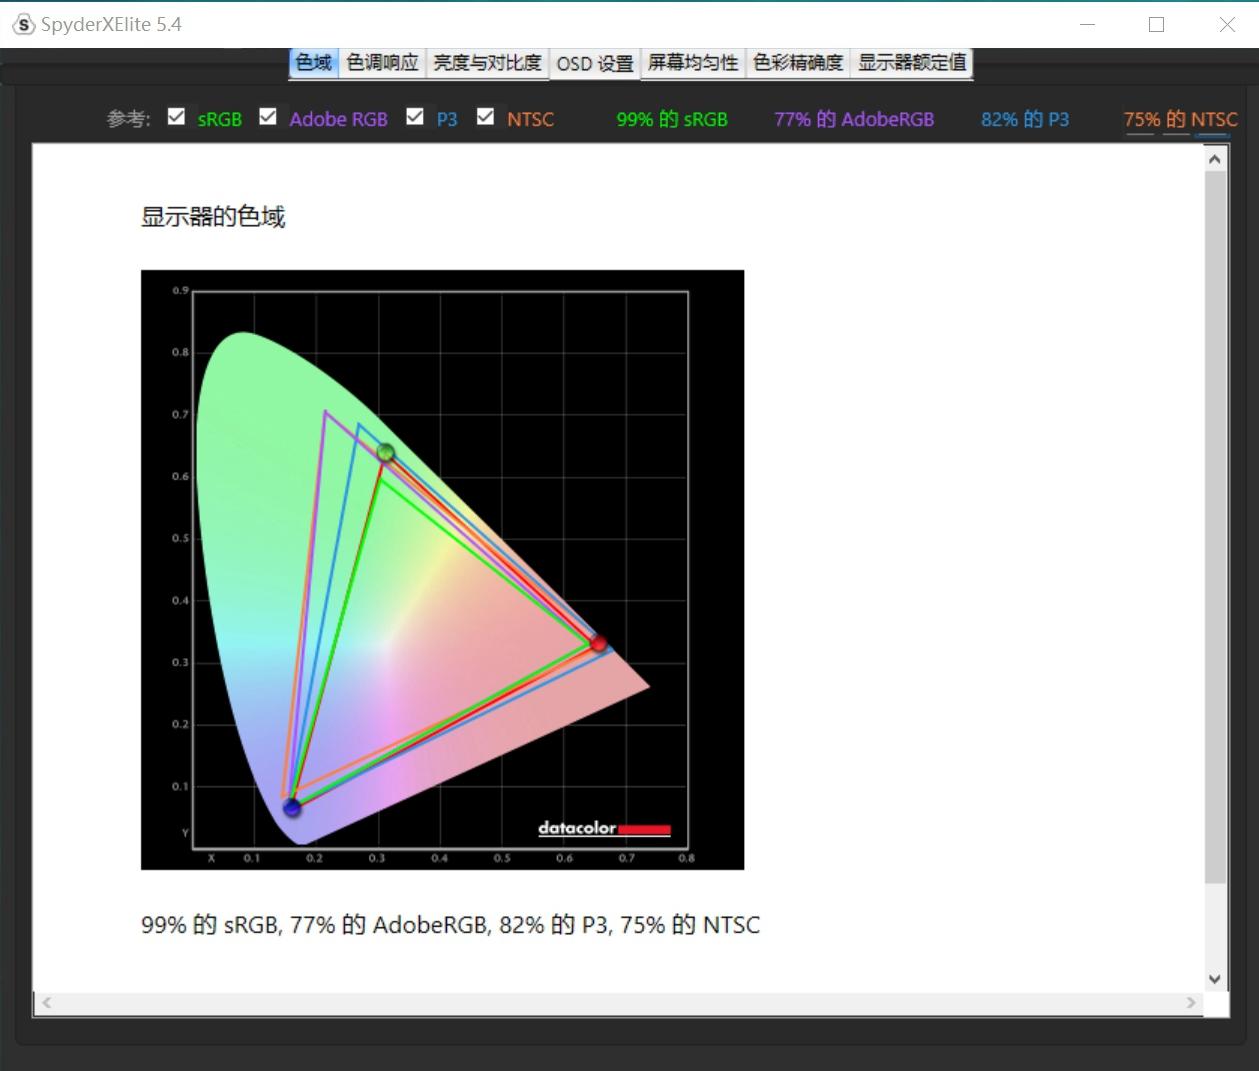Switch to the 色调响应 tab
Image resolution: width=1259 pixels, height=1071 pixels.
(381, 62)
